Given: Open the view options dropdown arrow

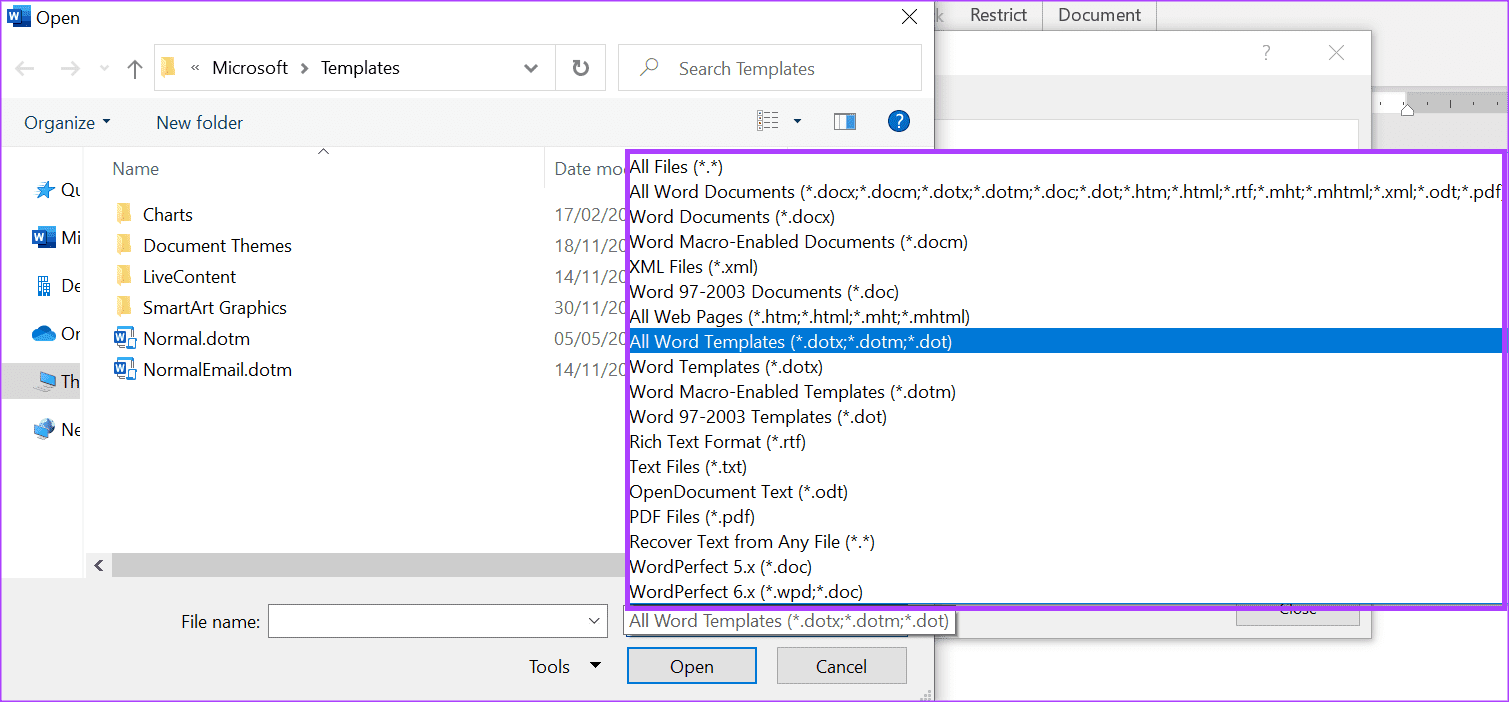Looking at the screenshot, I should (797, 122).
